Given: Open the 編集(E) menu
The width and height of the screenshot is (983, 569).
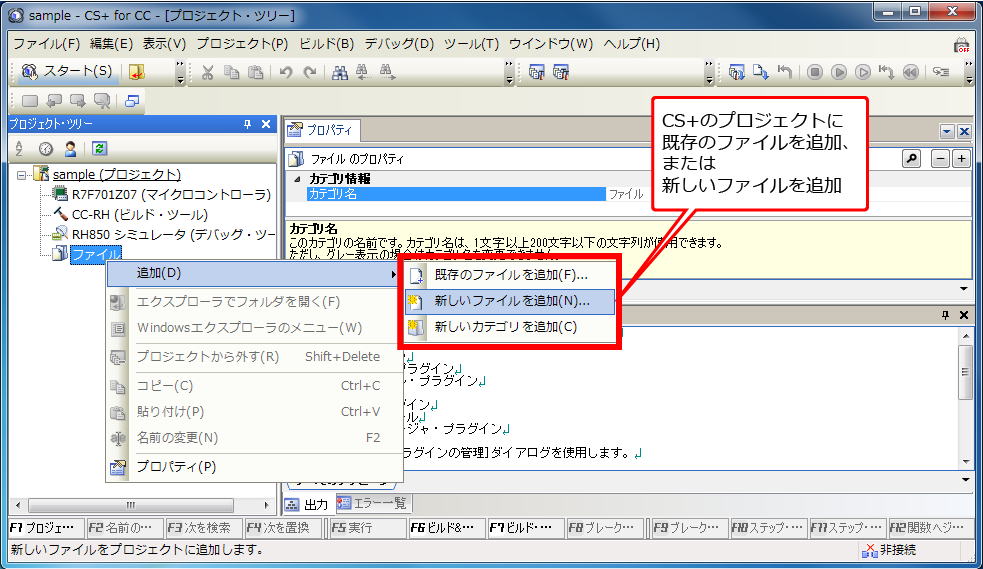Looking at the screenshot, I should (111, 43).
